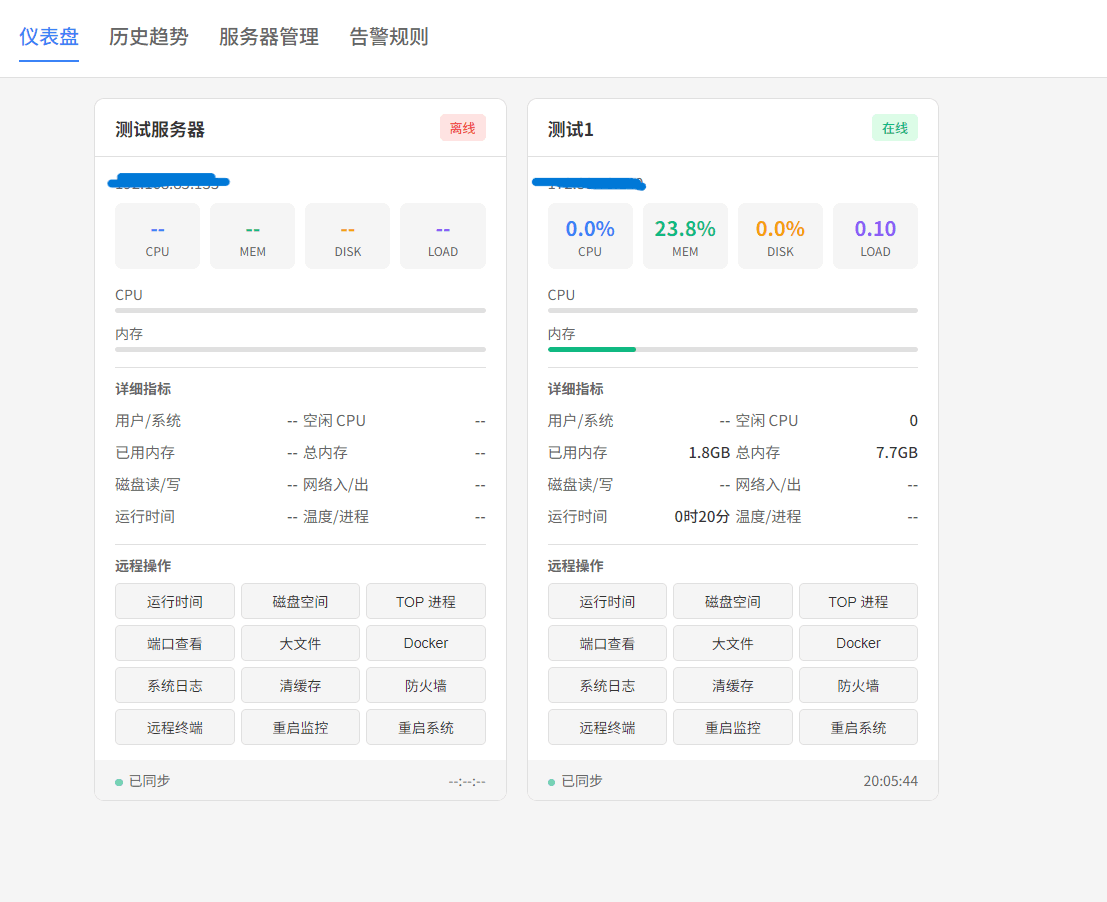Image resolution: width=1107 pixels, height=902 pixels.
Task: Click the 测试服务器 card title
Action: point(160,129)
